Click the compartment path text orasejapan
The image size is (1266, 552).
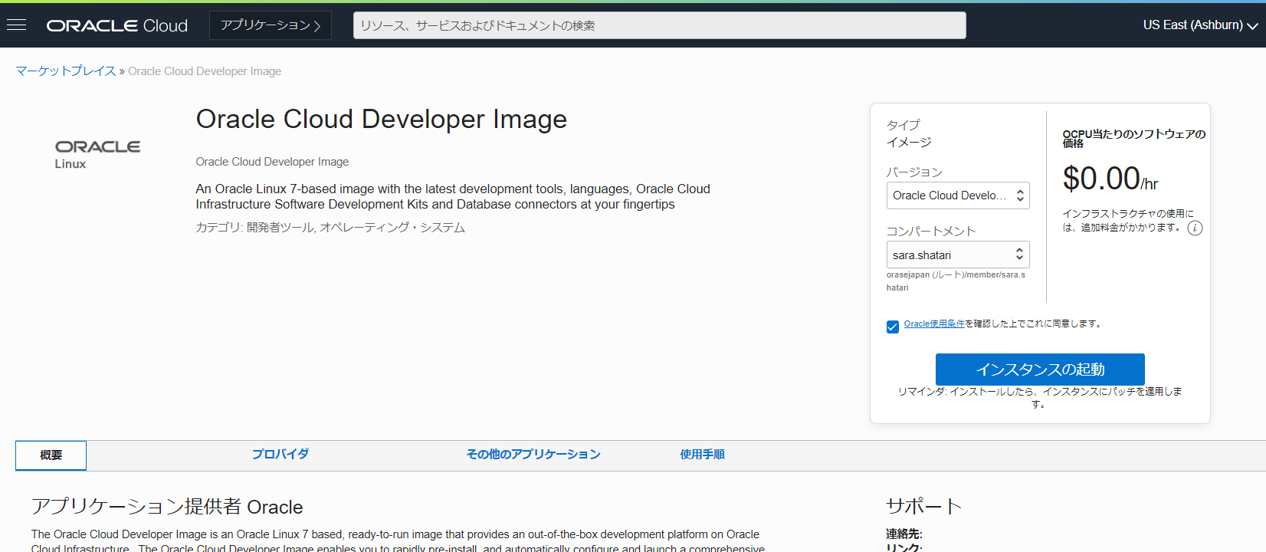pyautogui.click(x=958, y=281)
